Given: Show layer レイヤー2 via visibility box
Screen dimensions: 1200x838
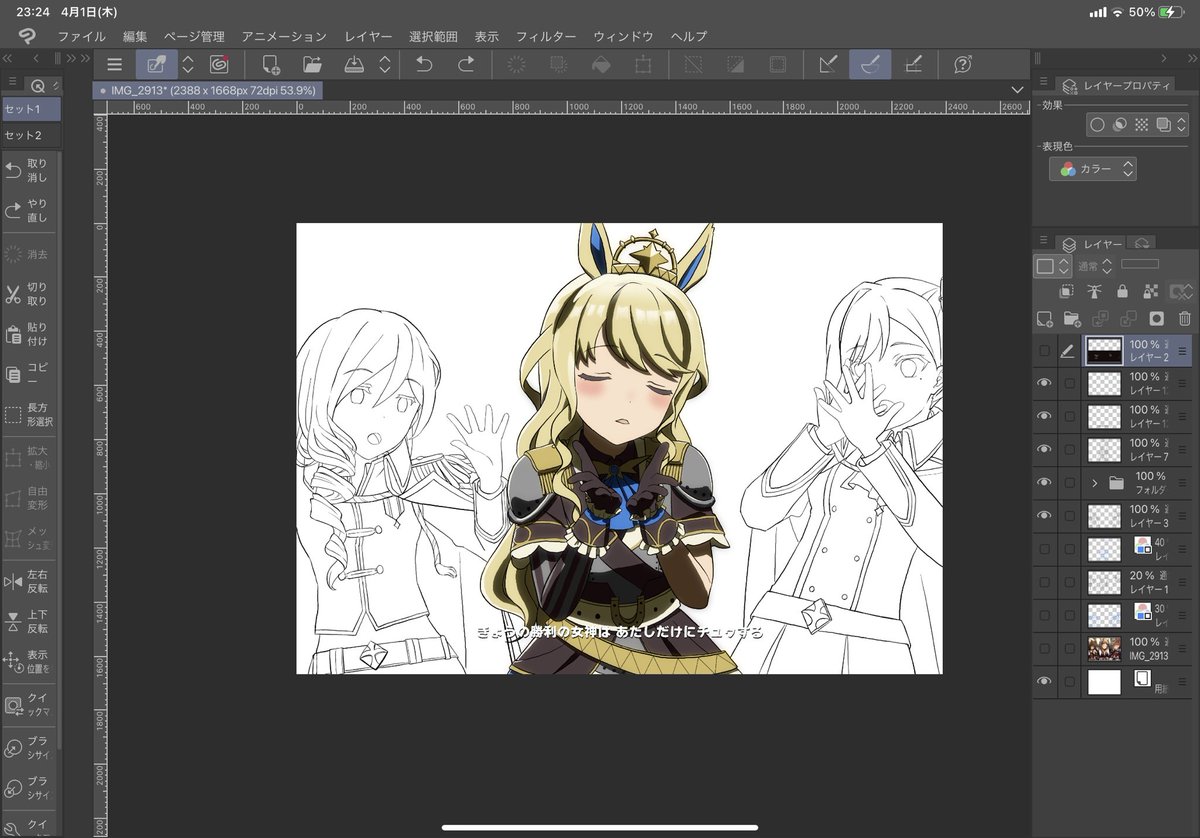Looking at the screenshot, I should click(x=1045, y=351).
